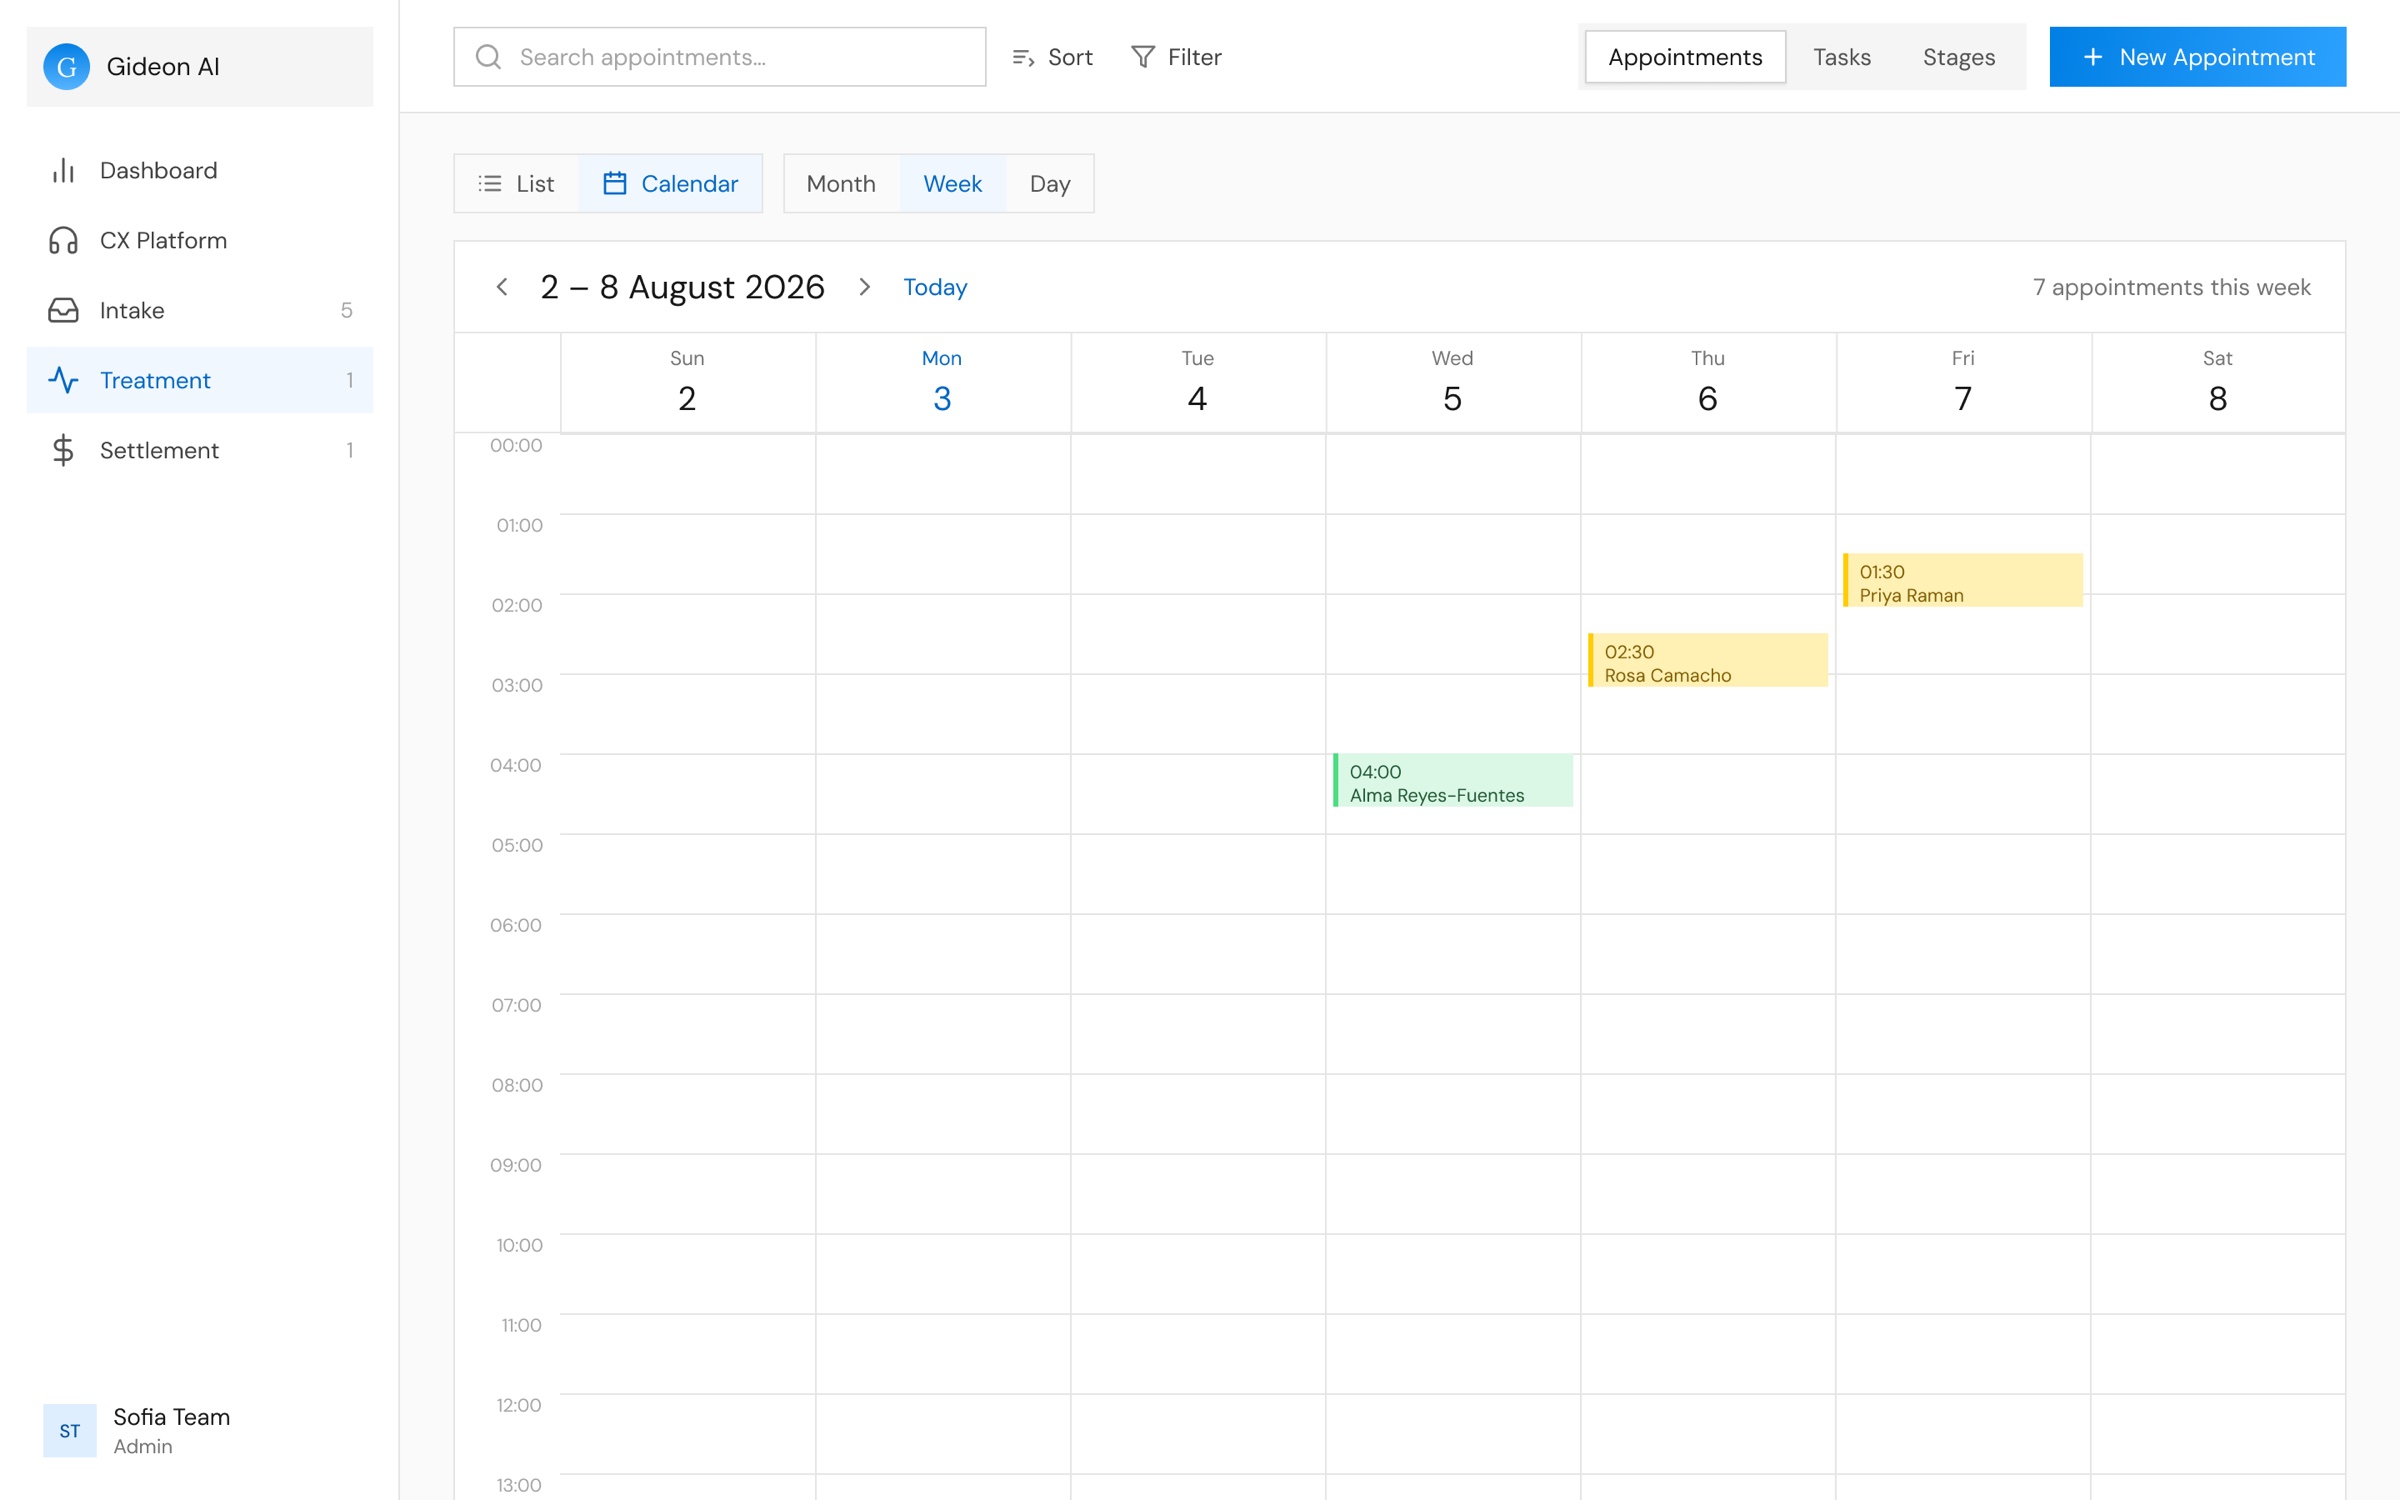The image size is (2400, 1500).
Task: Jump to Today in the calendar
Action: (x=935, y=288)
